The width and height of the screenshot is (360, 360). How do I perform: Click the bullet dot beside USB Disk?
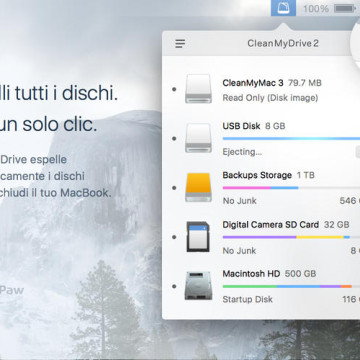(x=174, y=138)
